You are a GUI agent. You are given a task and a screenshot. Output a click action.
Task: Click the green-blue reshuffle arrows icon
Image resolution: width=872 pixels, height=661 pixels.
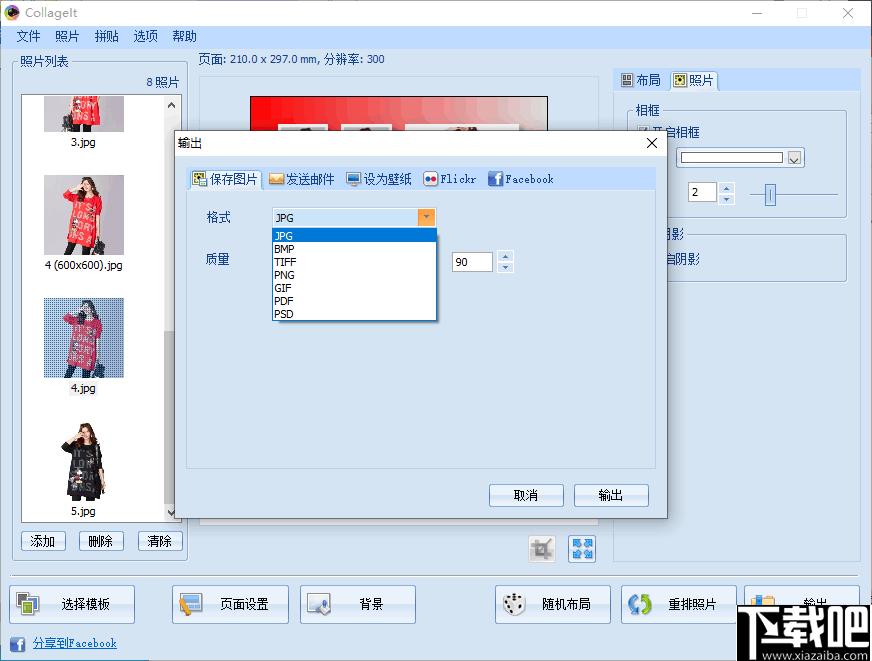pyautogui.click(x=640, y=604)
